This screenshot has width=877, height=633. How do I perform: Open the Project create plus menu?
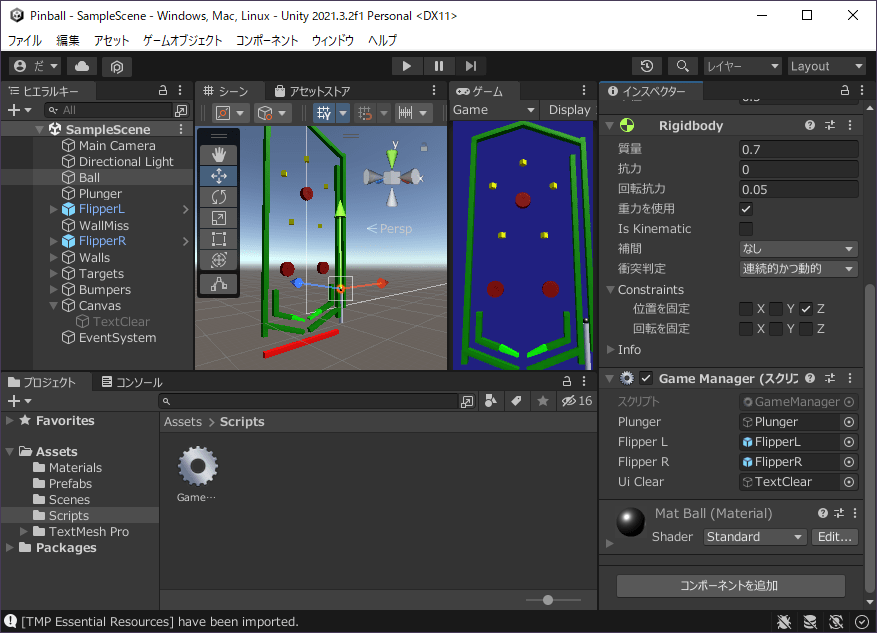[19, 401]
